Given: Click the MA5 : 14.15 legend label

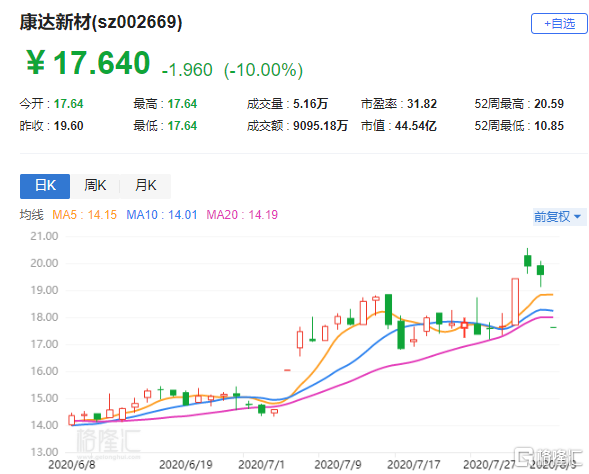Looking at the screenshot, I should tap(85, 215).
